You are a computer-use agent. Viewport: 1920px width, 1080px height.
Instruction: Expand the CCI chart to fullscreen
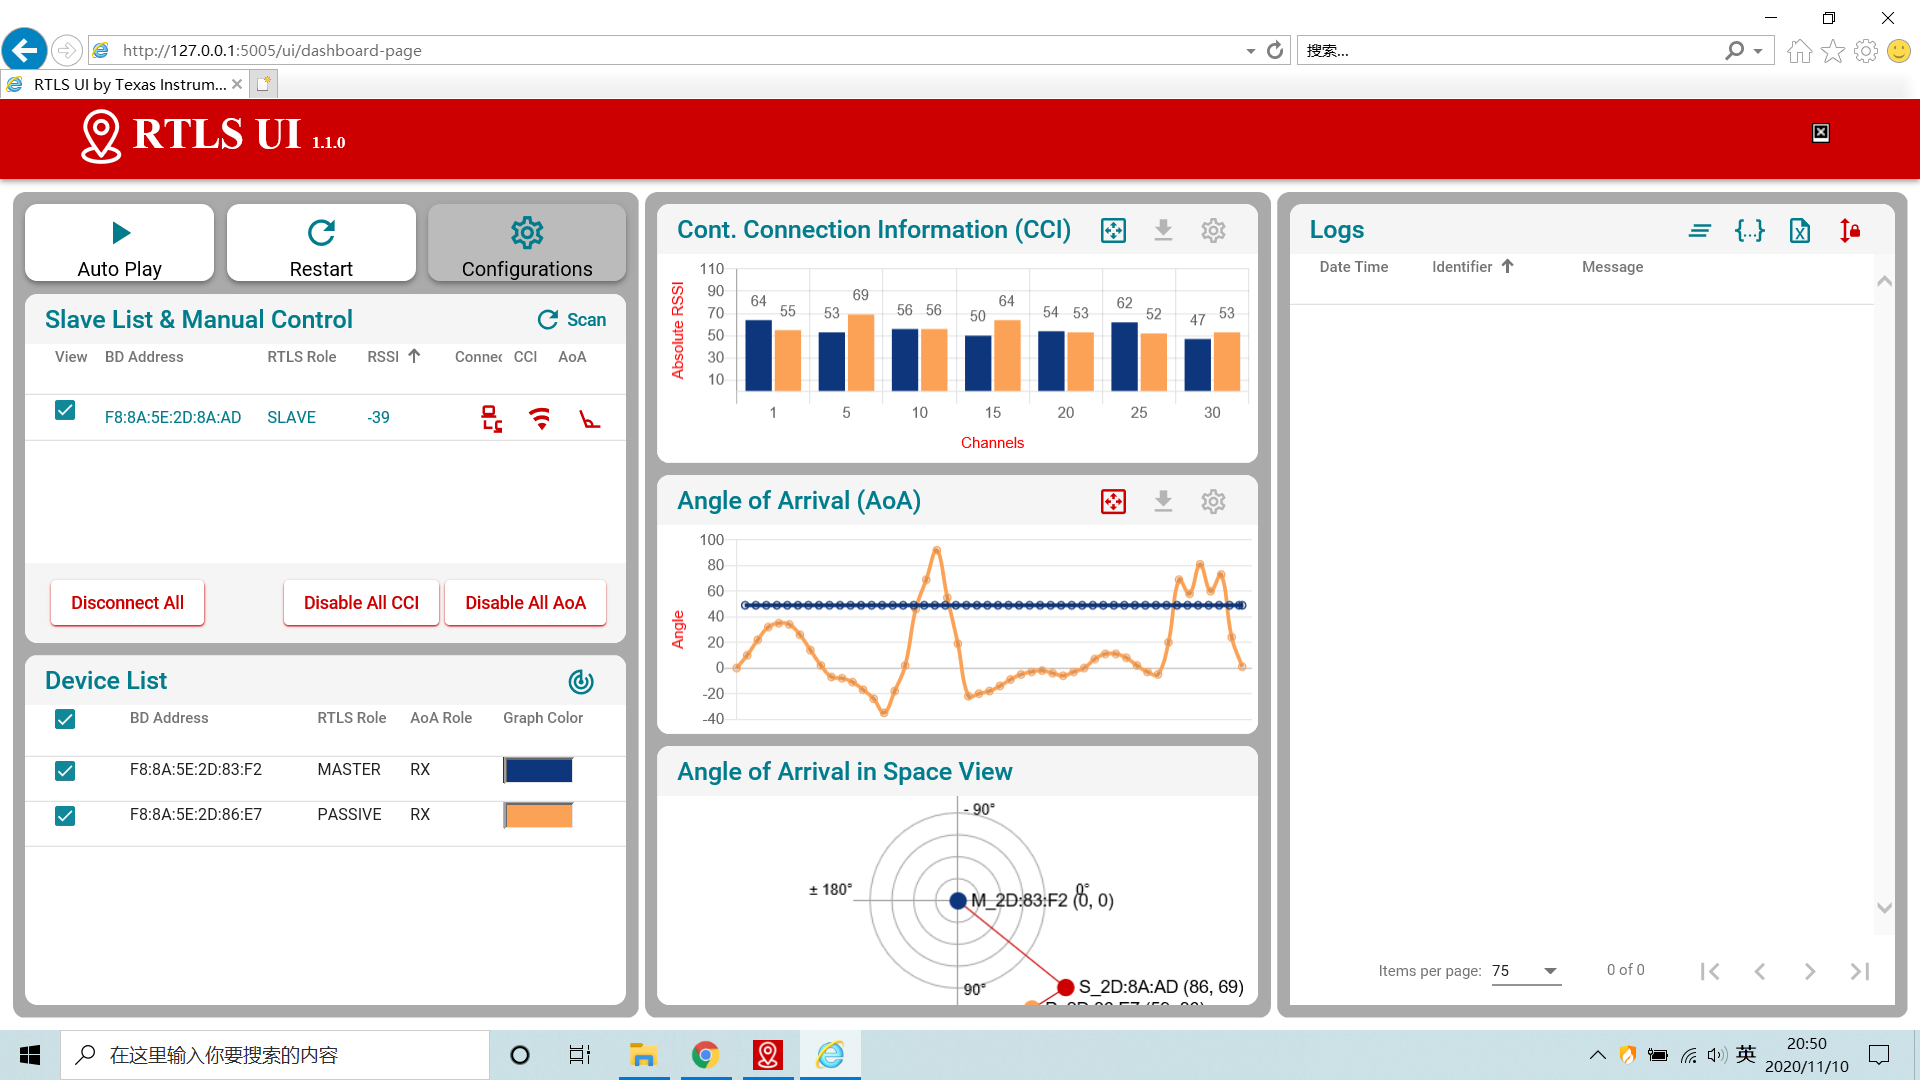pyautogui.click(x=1113, y=231)
